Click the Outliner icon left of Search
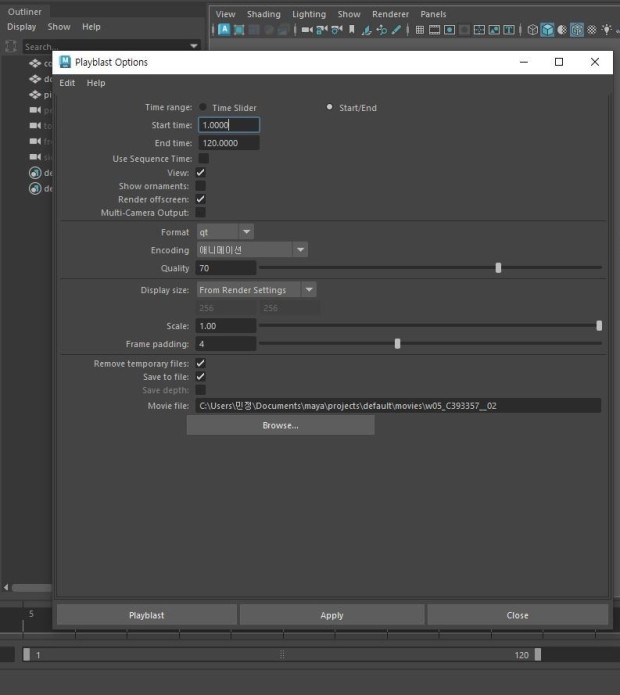This screenshot has width=620, height=695. 11,46
